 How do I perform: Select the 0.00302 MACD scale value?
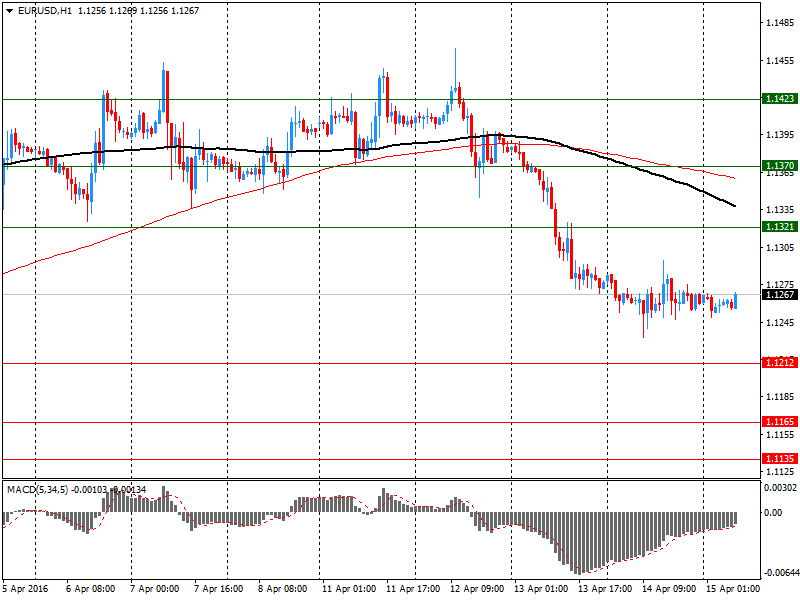[x=781, y=488]
